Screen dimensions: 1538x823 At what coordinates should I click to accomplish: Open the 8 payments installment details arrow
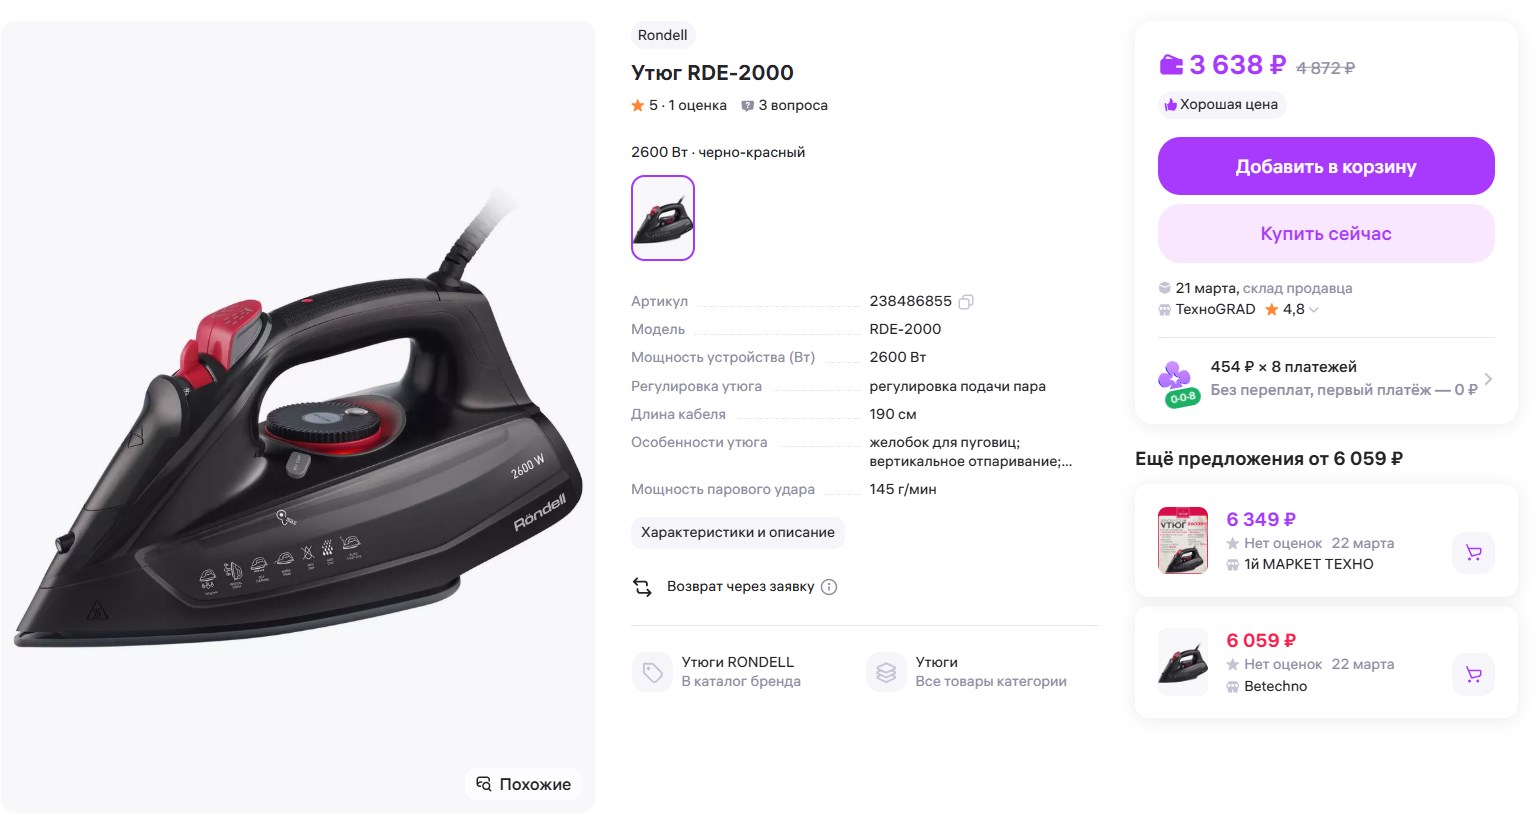click(1488, 379)
